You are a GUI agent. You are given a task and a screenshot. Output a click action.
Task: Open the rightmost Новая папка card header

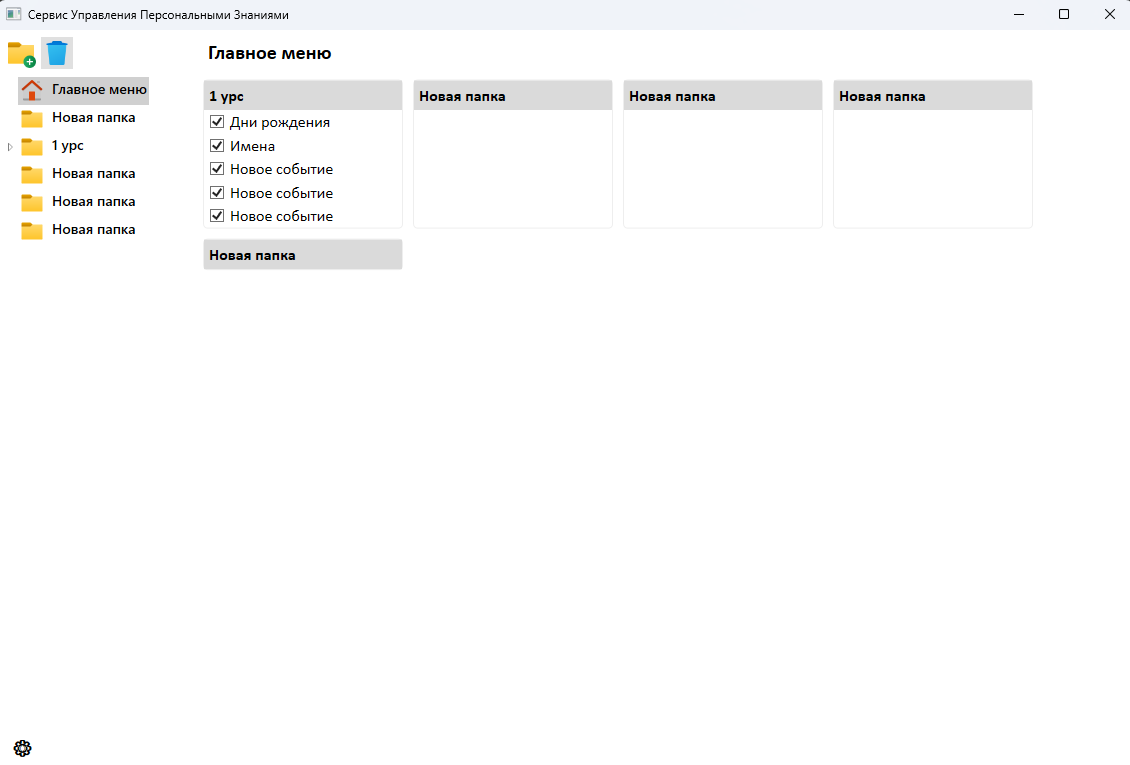tap(933, 96)
